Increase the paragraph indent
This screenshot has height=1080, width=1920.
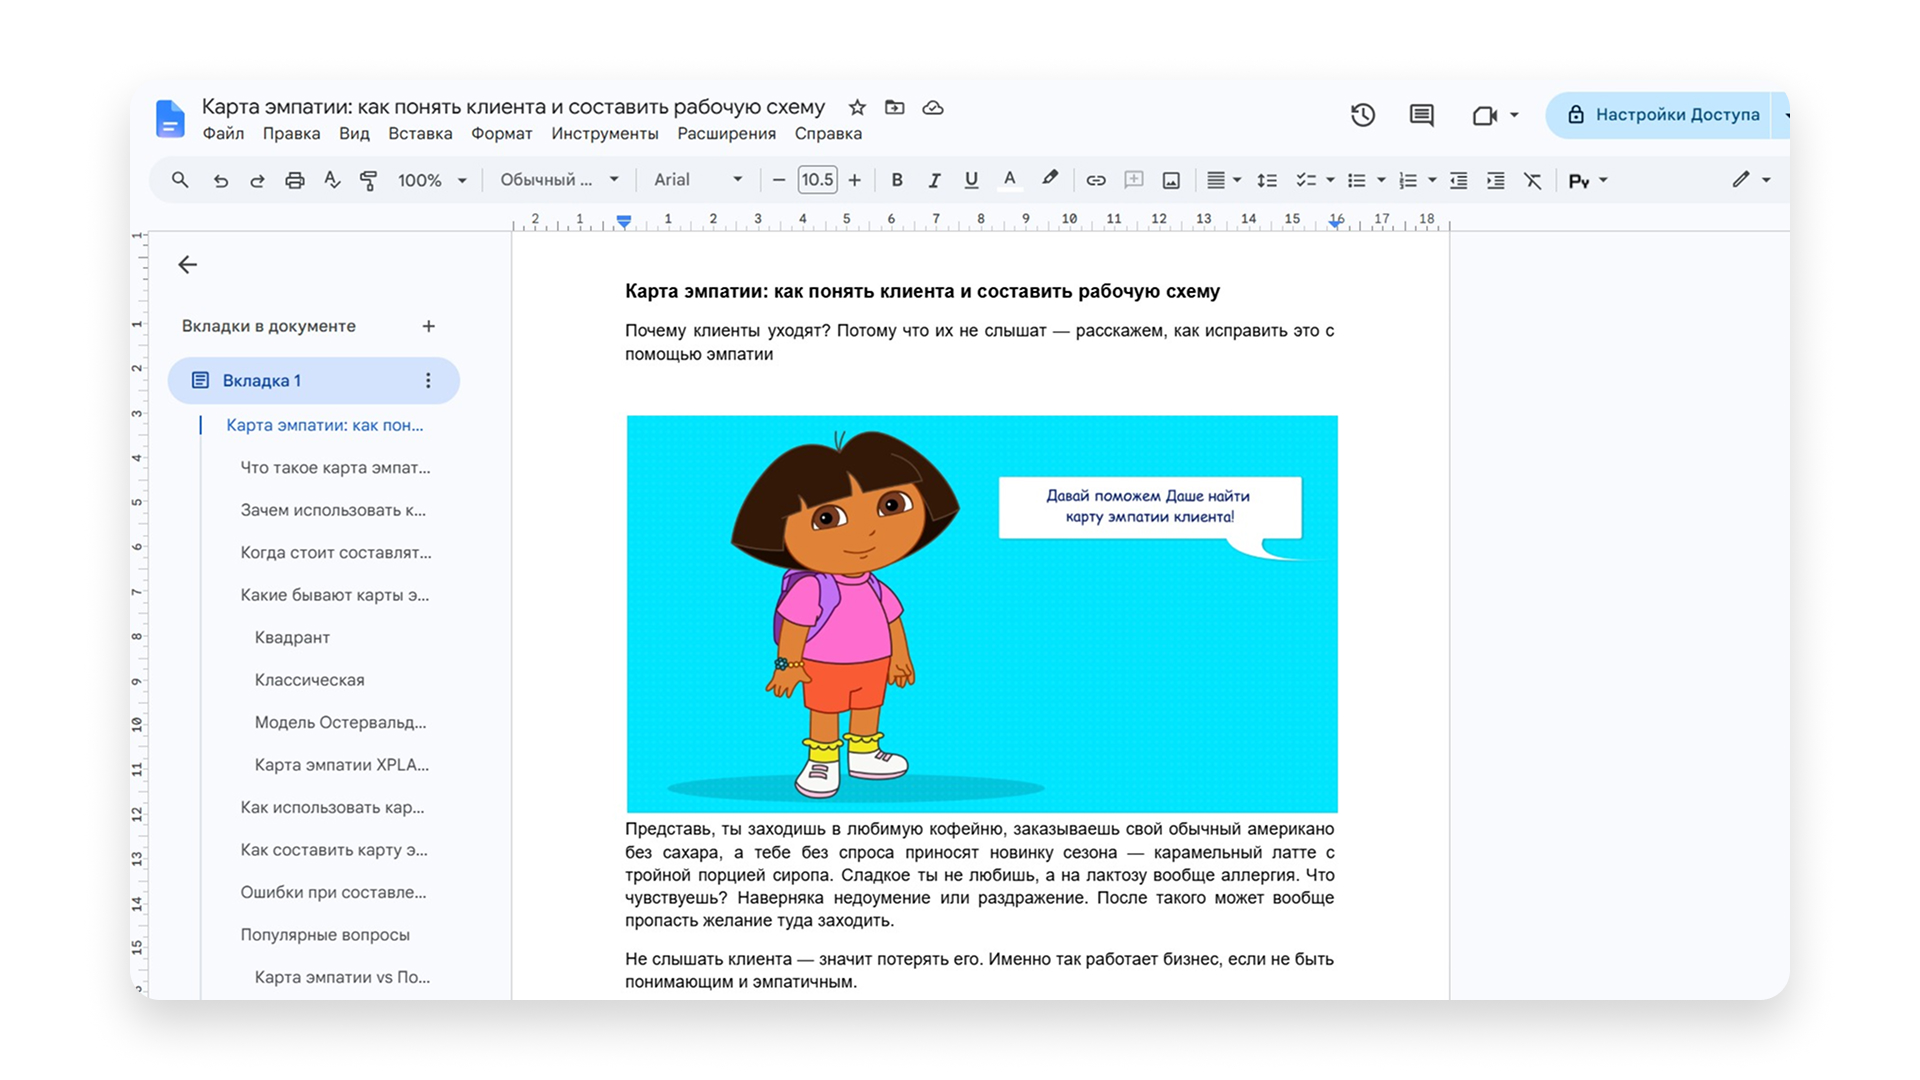(x=1496, y=180)
